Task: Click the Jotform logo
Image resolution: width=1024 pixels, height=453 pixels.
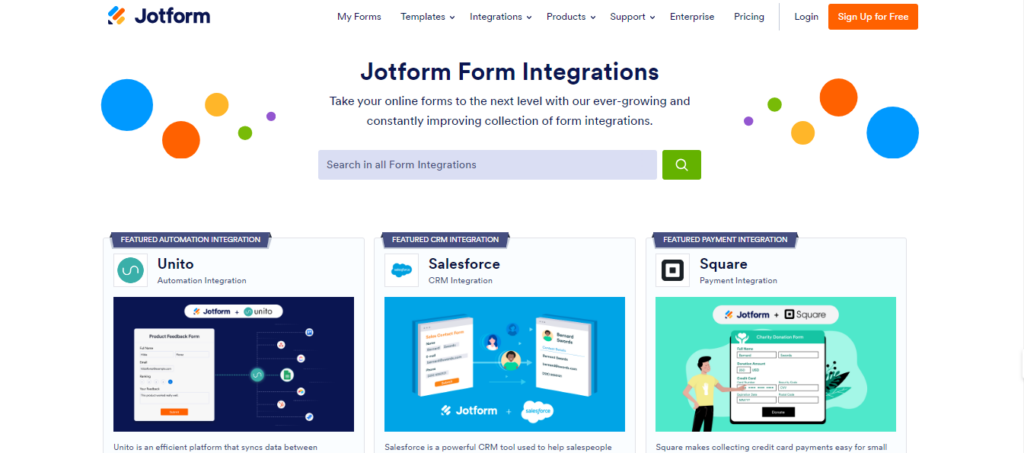Action: pos(159,16)
